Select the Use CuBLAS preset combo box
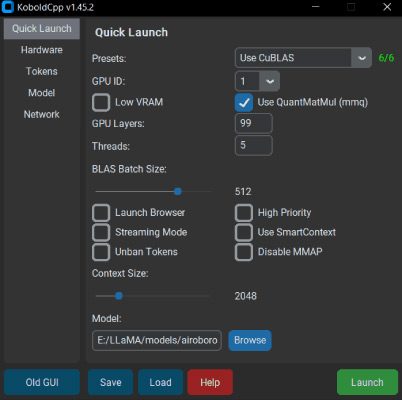Image resolution: width=402 pixels, height=400 pixels. 303,58
